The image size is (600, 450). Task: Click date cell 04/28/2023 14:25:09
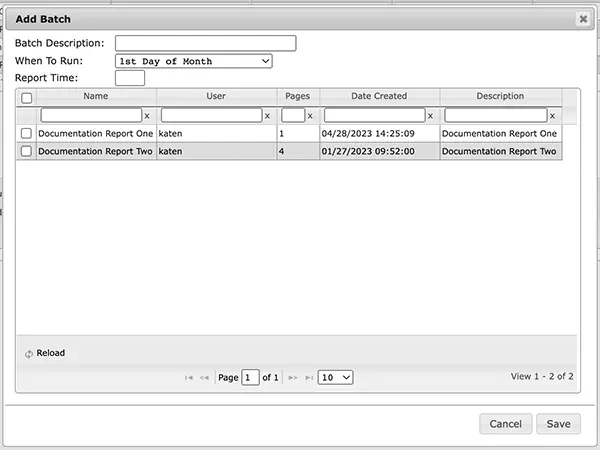[380, 134]
